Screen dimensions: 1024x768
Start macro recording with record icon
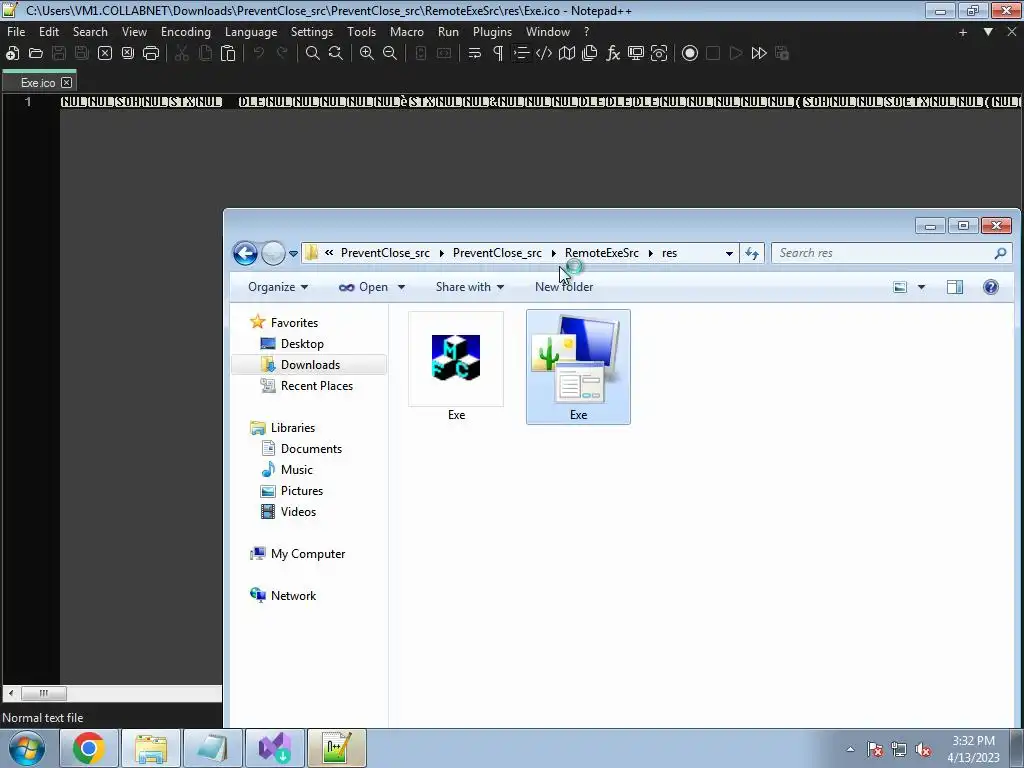click(690, 54)
